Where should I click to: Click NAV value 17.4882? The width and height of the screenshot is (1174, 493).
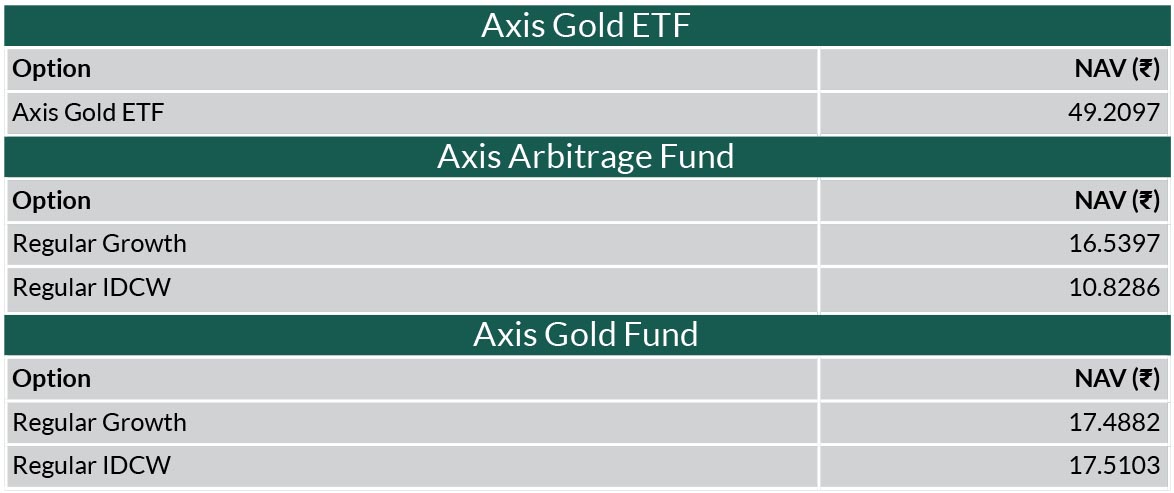click(x=1114, y=423)
